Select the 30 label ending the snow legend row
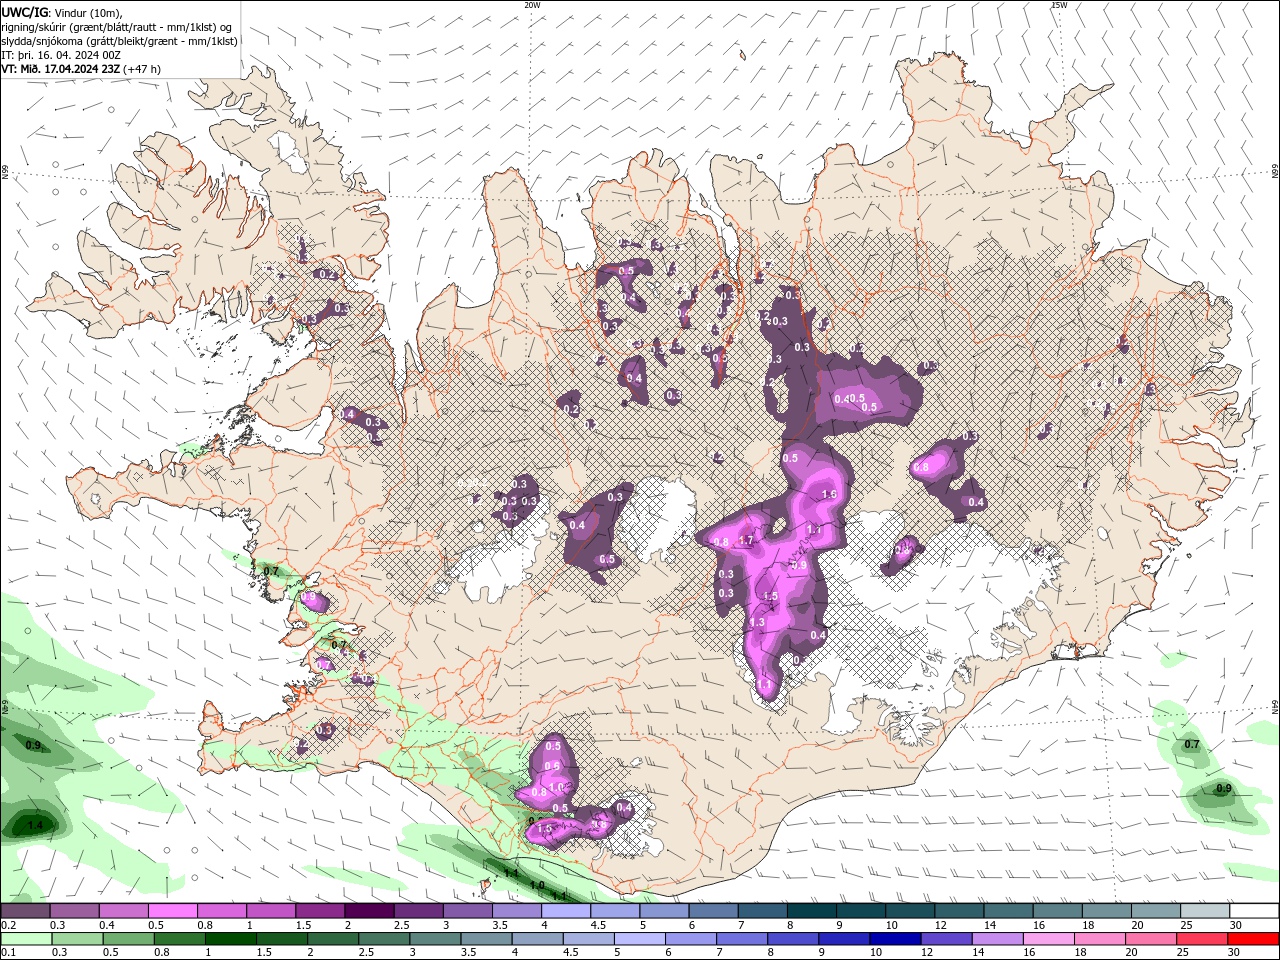1280x960 pixels. pyautogui.click(x=1237, y=925)
